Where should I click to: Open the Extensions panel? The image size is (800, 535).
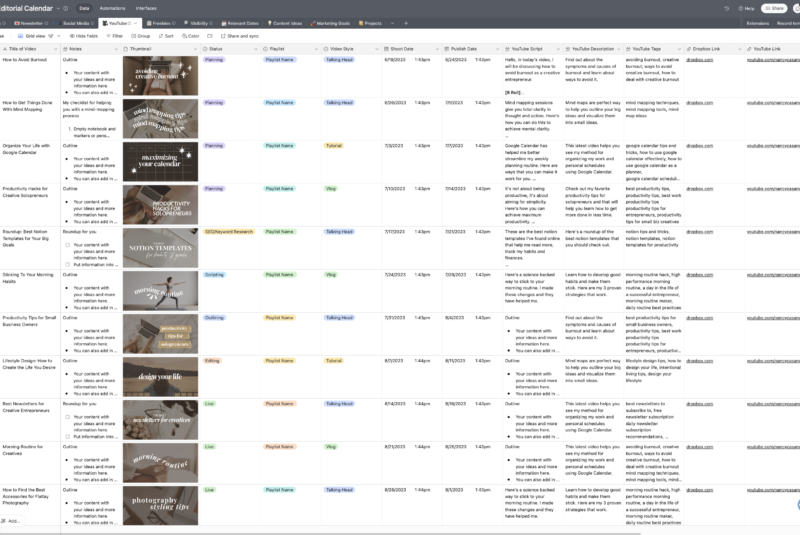click(x=758, y=23)
